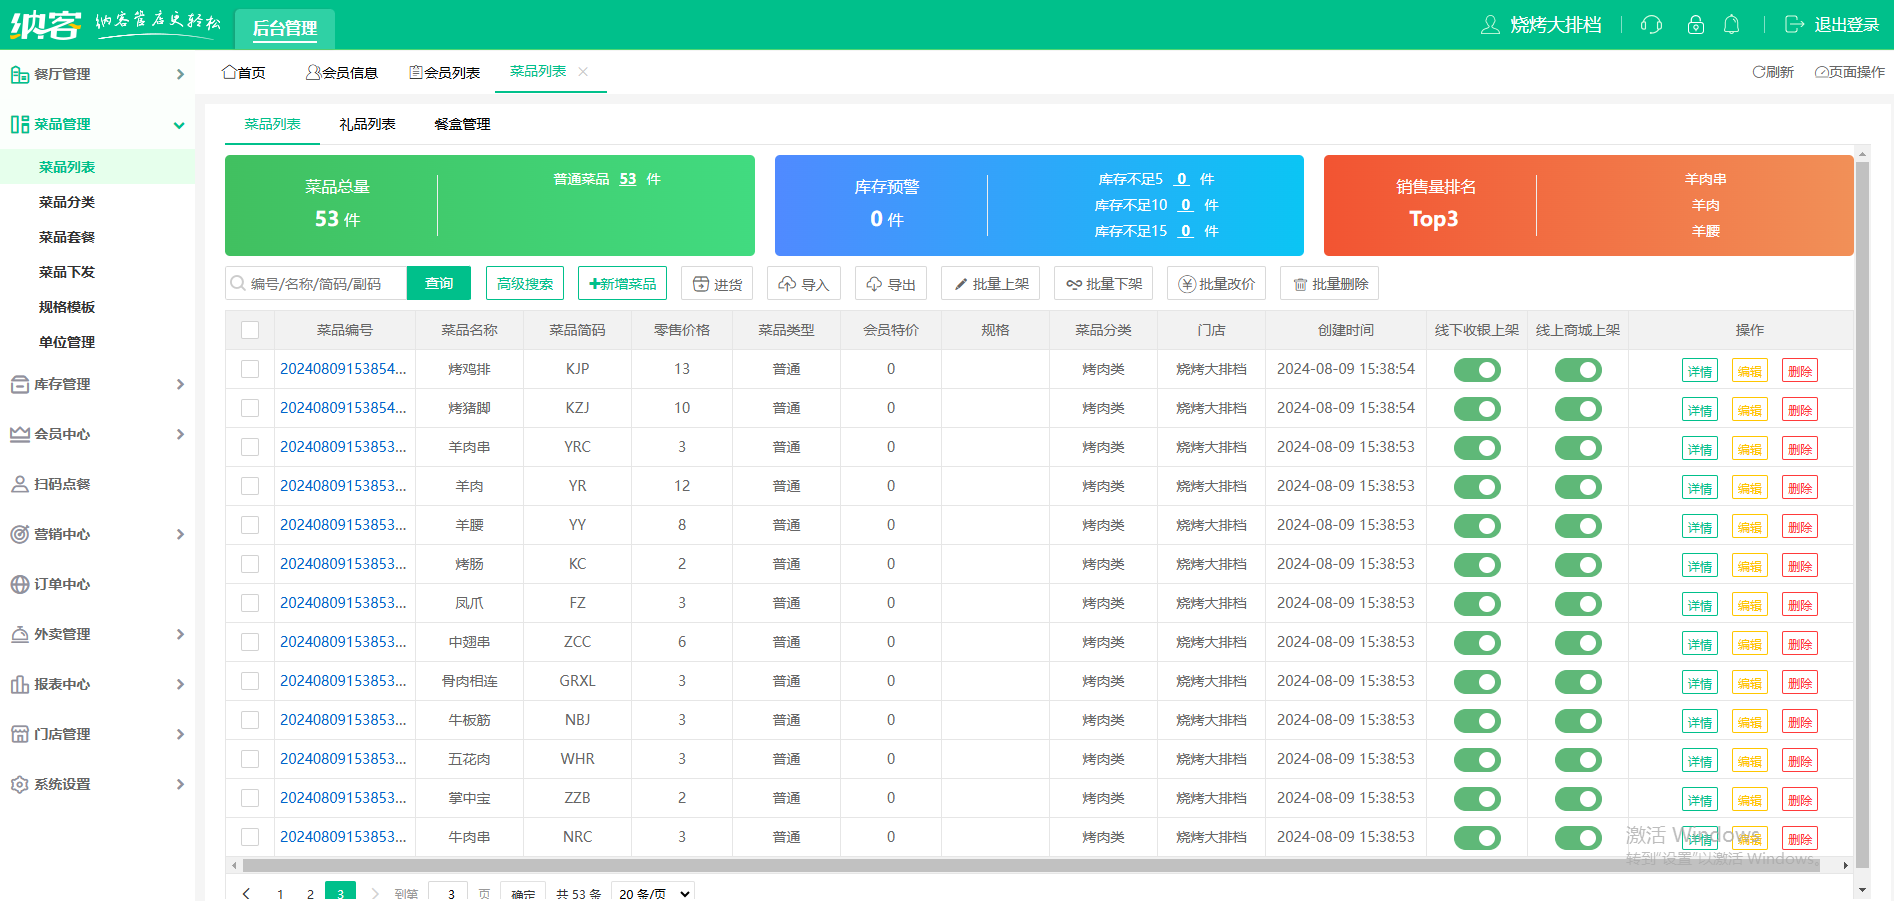
Task: Check the box for the 凤爪 row
Action: 250,603
